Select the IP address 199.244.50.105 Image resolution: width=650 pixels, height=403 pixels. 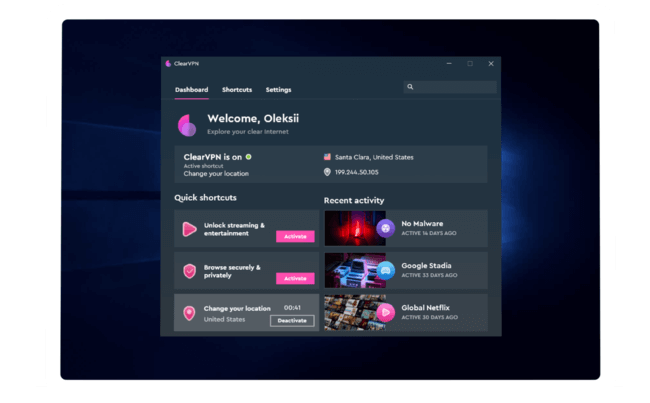[357, 172]
